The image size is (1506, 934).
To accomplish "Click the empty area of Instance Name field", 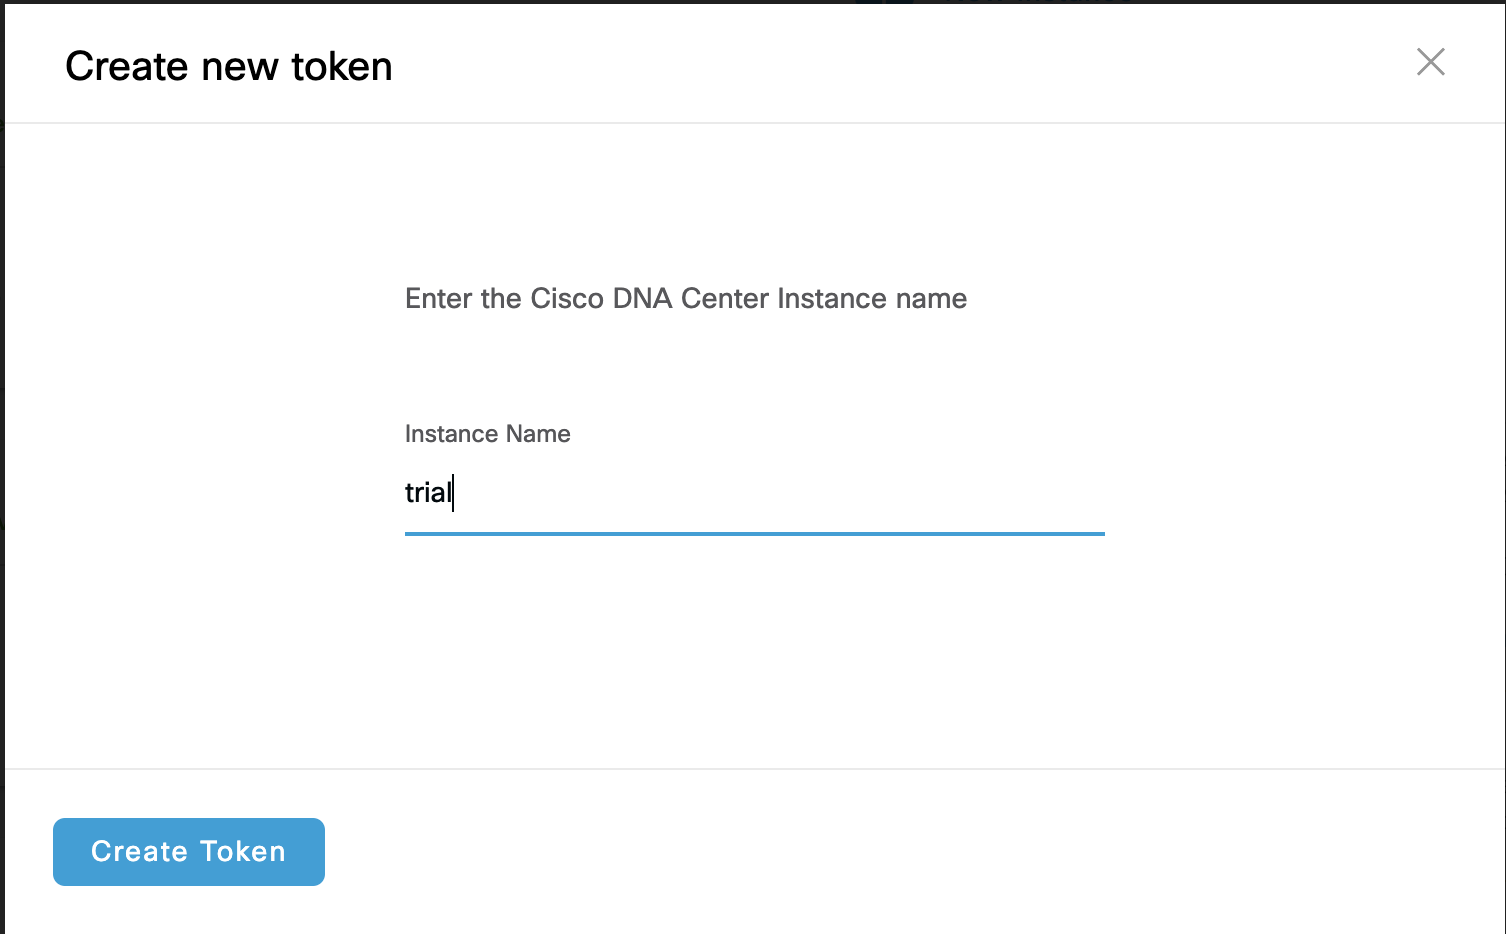I will (x=800, y=493).
